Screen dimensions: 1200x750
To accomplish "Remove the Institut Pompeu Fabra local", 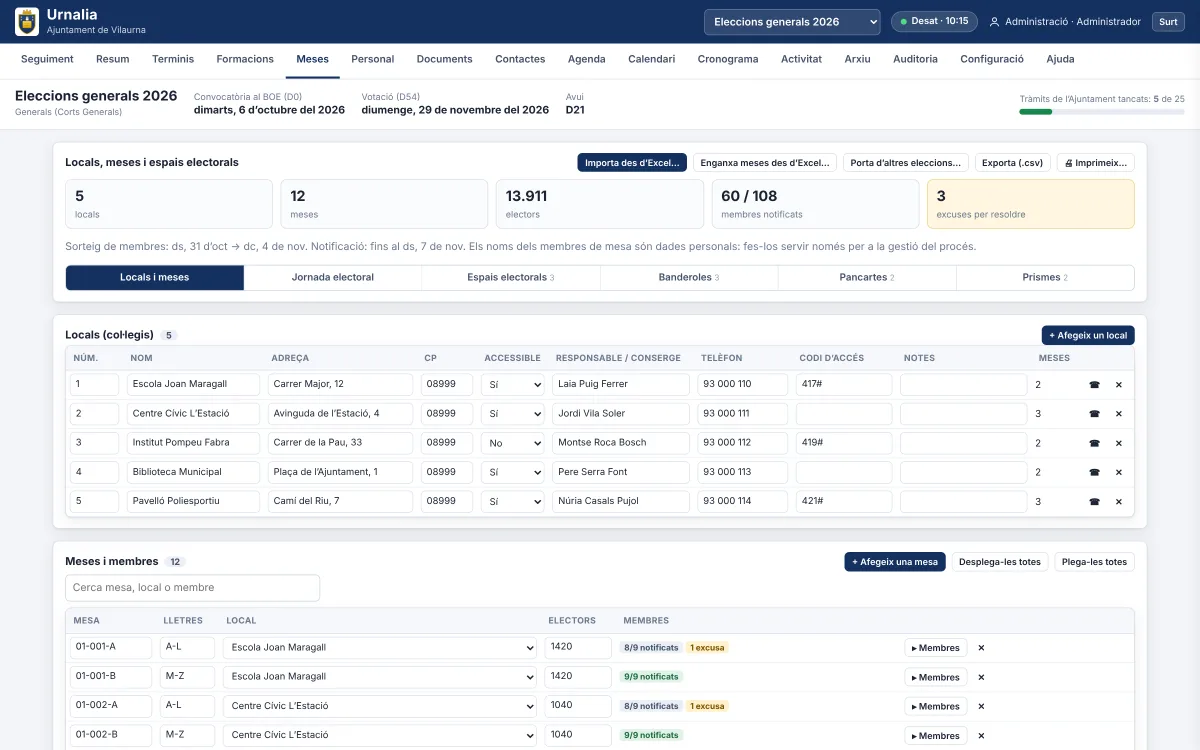I will click(1119, 443).
